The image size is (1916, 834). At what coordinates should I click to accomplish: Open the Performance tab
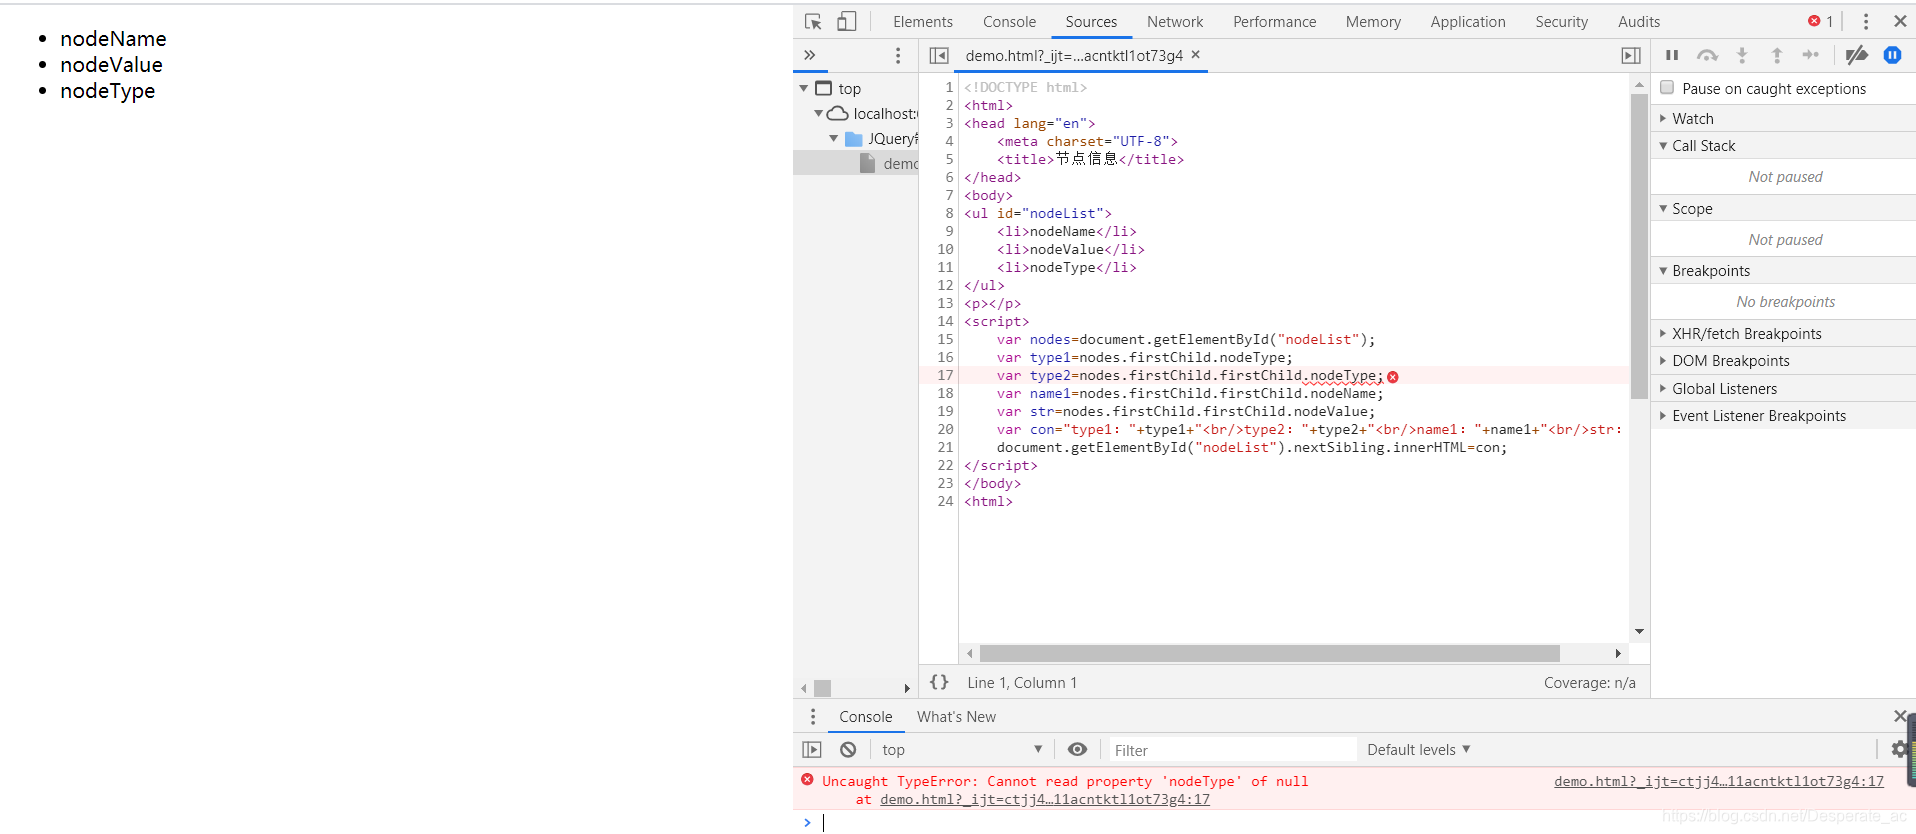(x=1274, y=21)
